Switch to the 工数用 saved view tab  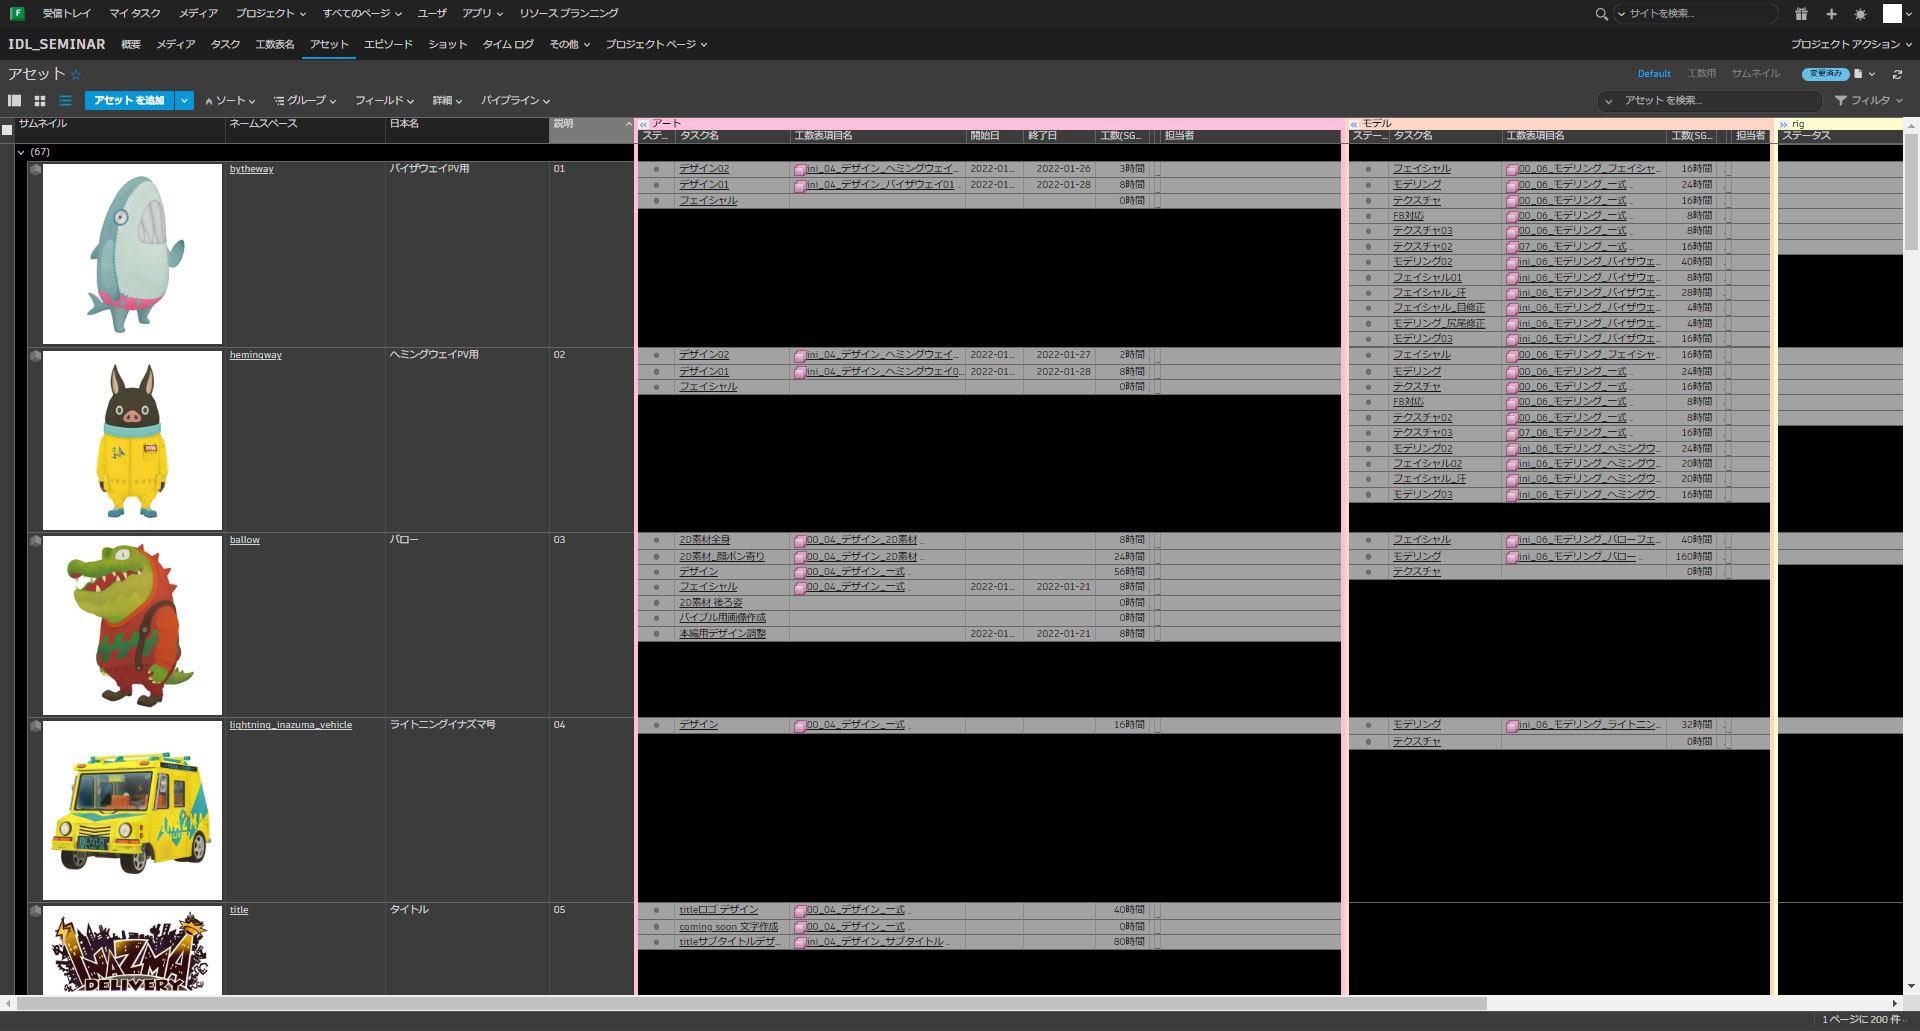(1702, 74)
